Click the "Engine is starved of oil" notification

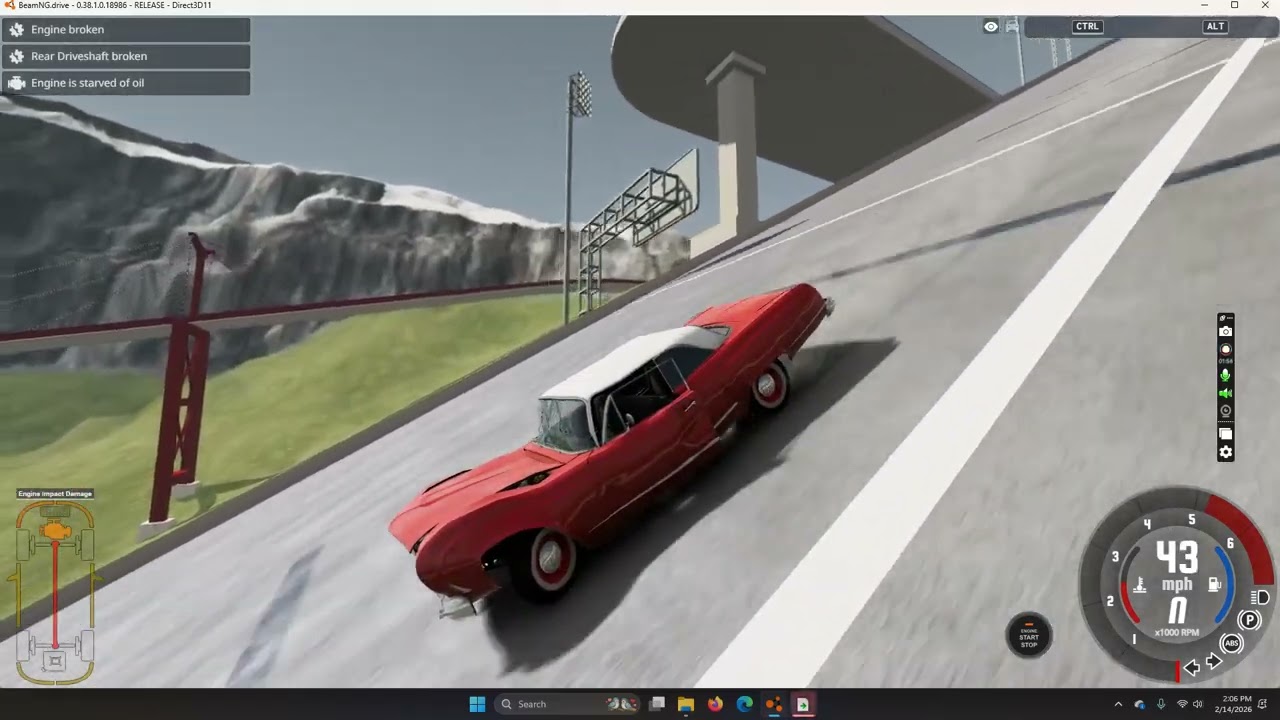click(126, 83)
